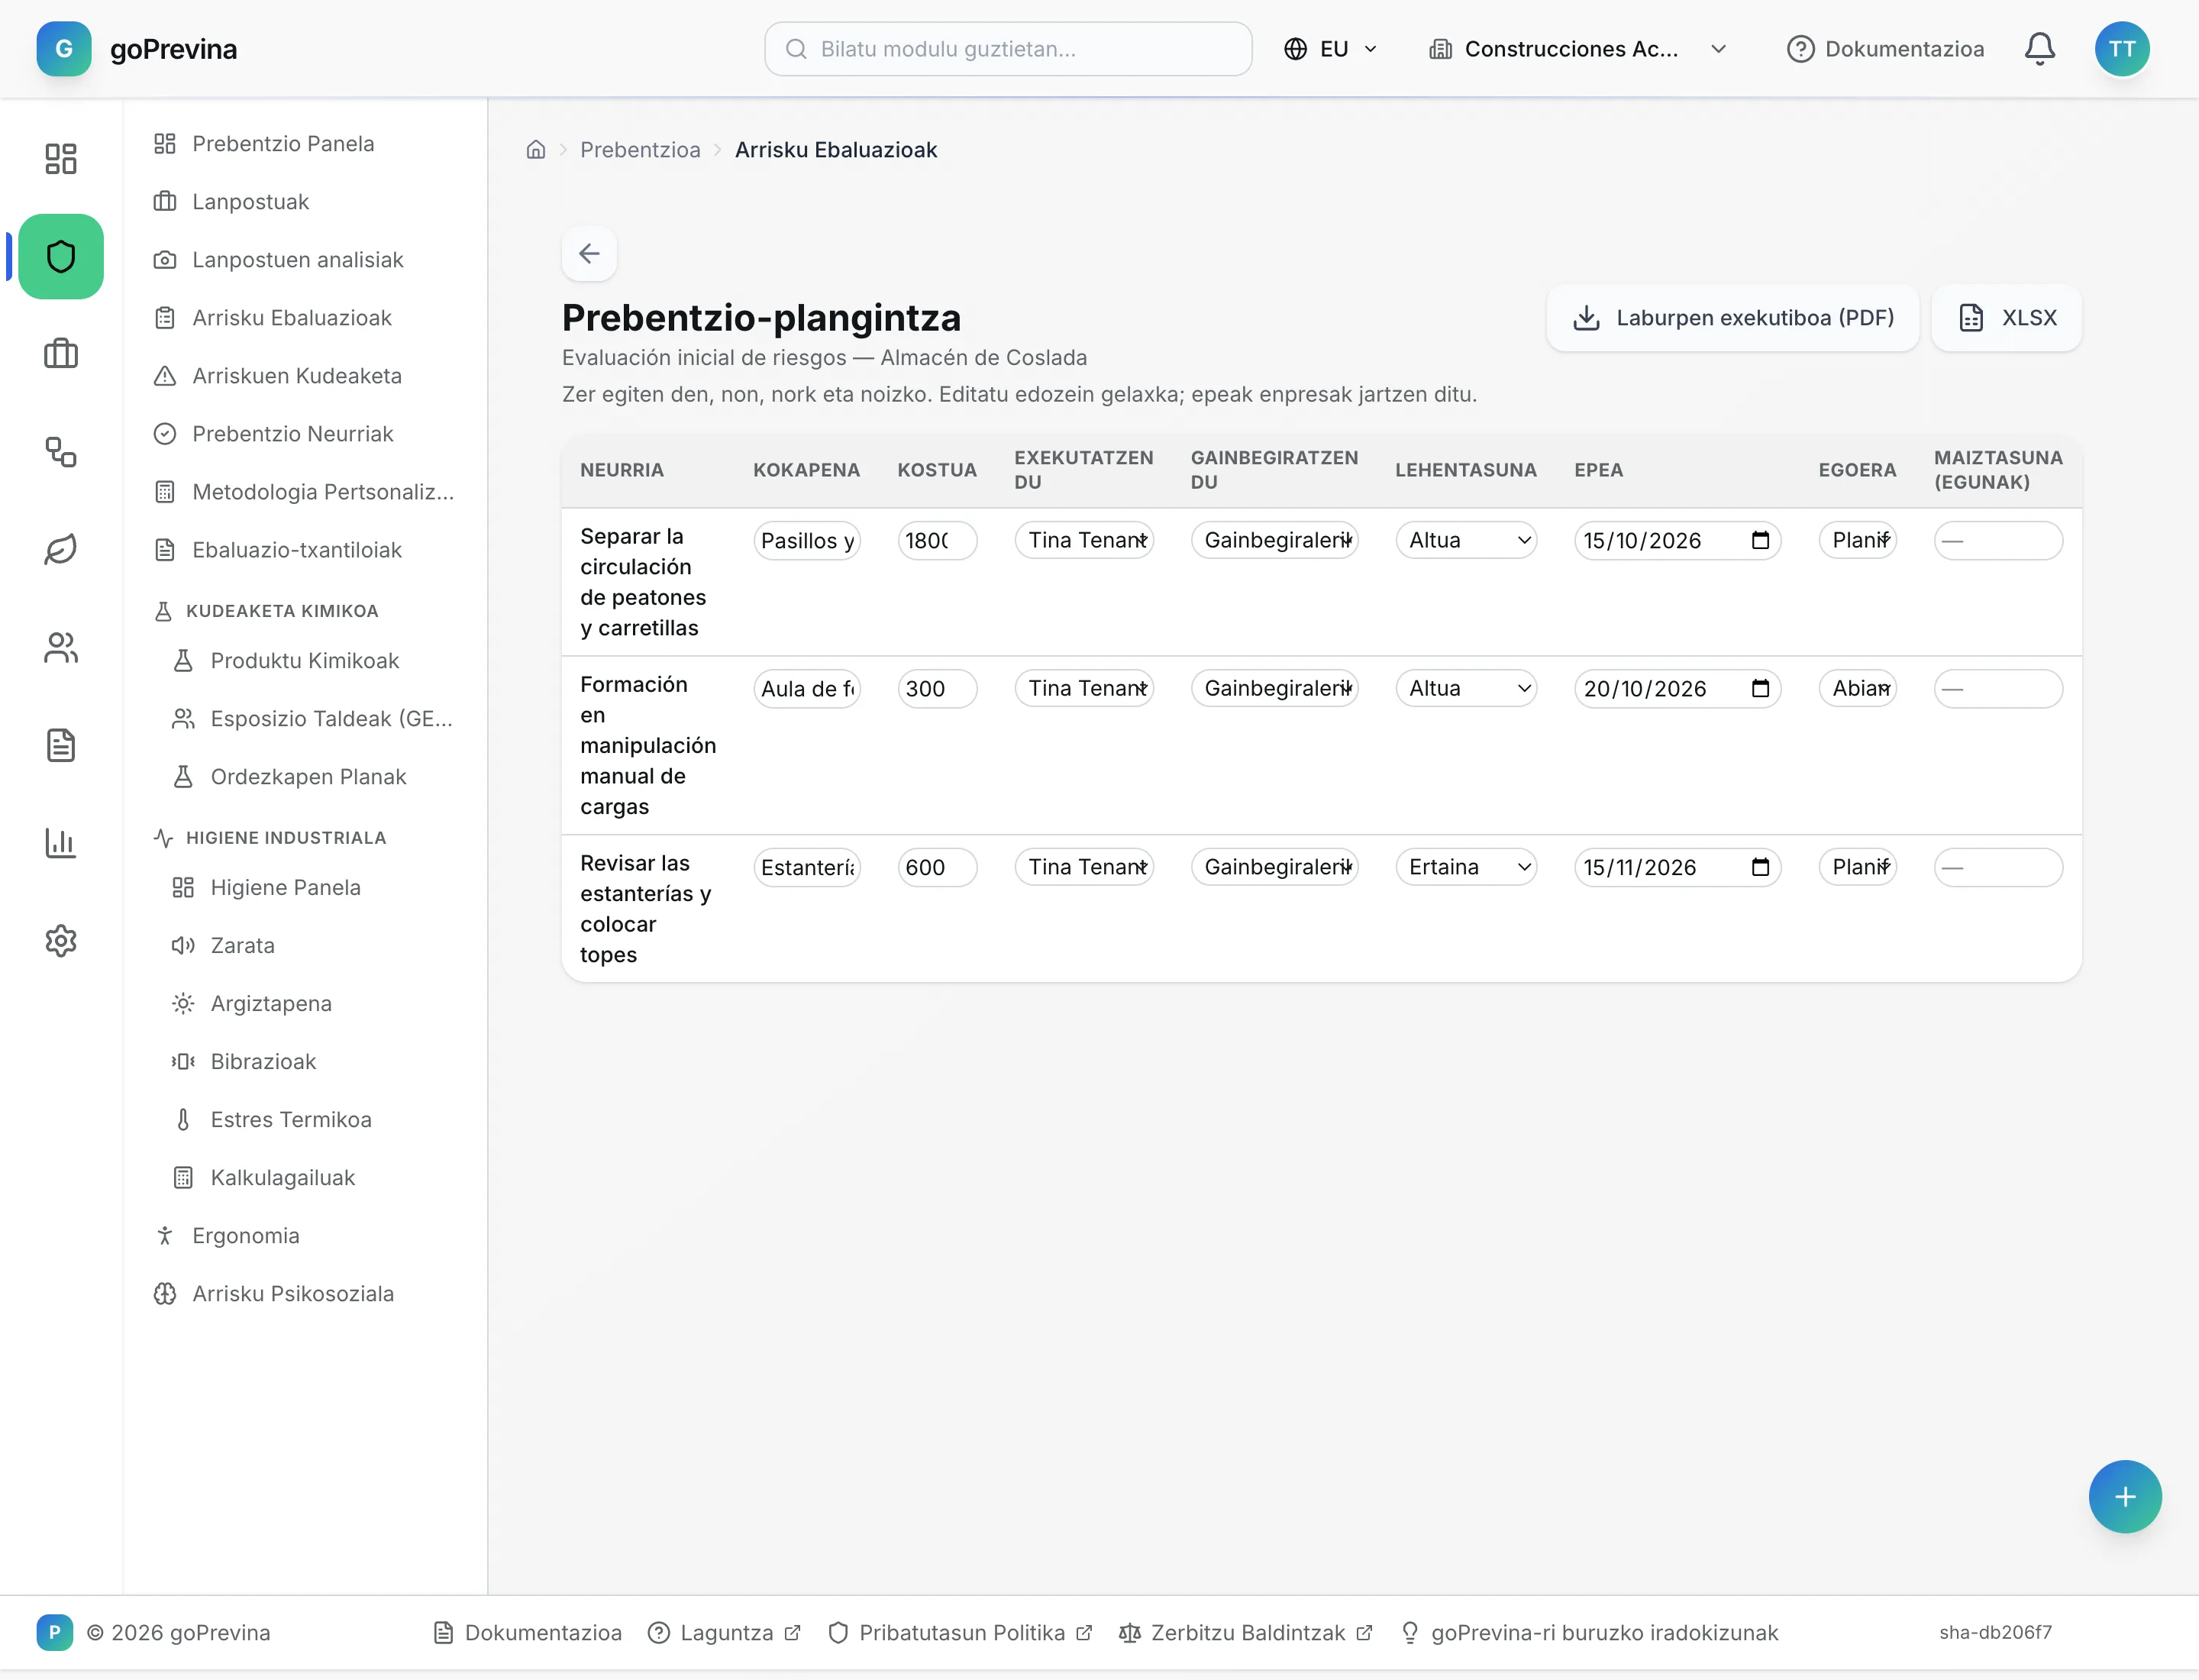Click the Bilatu modulu guztietan search field

(x=1008, y=49)
